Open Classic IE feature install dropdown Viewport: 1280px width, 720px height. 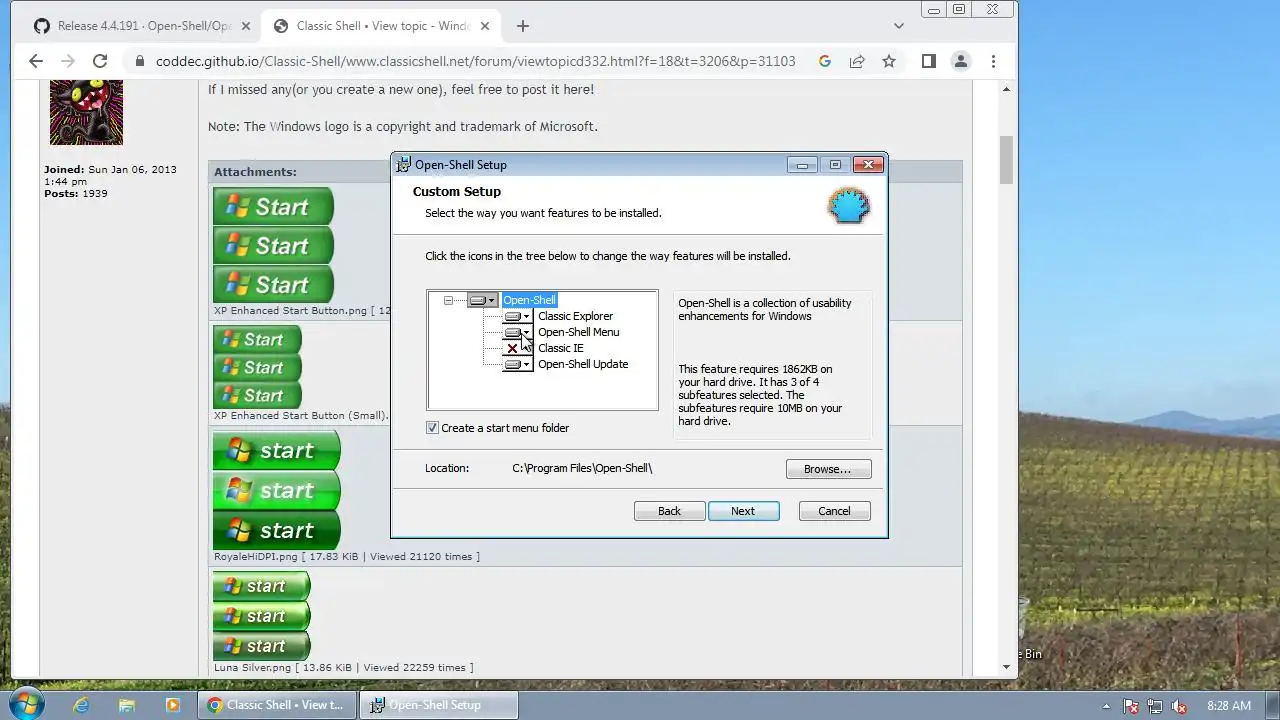pos(518,348)
